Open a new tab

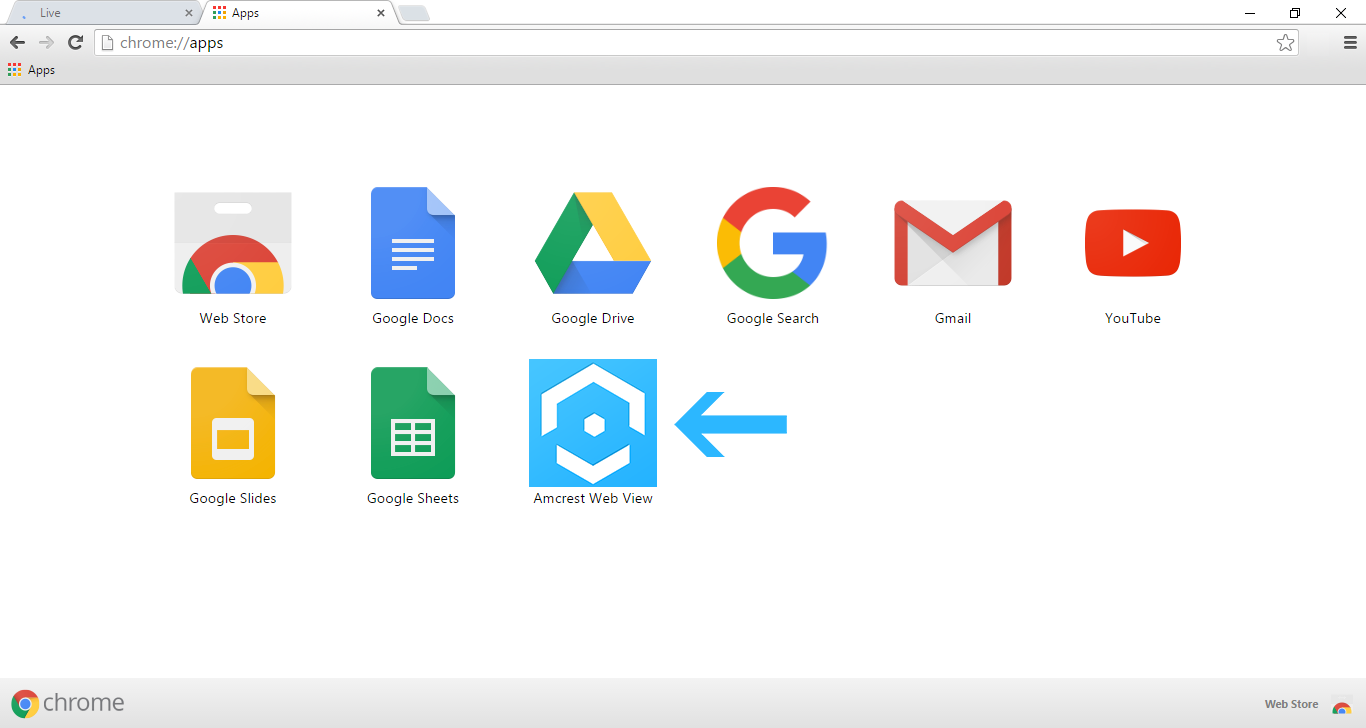click(x=414, y=13)
